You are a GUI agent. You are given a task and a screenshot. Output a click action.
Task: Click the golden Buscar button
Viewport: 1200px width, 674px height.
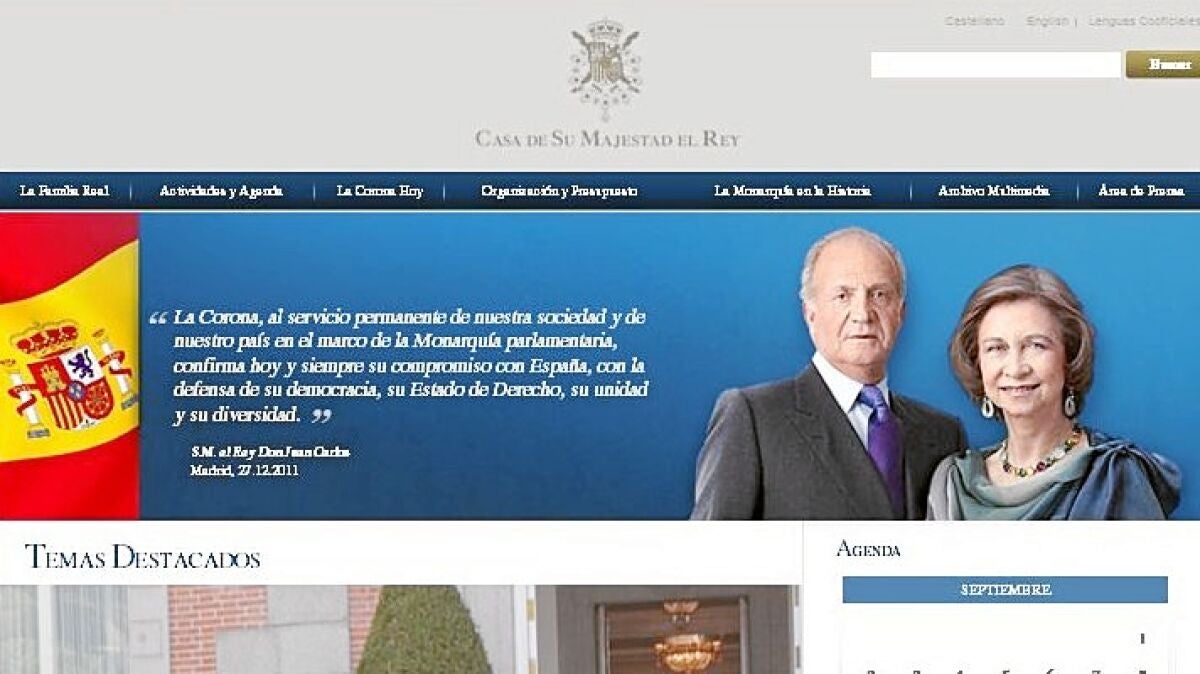pyautogui.click(x=1164, y=65)
